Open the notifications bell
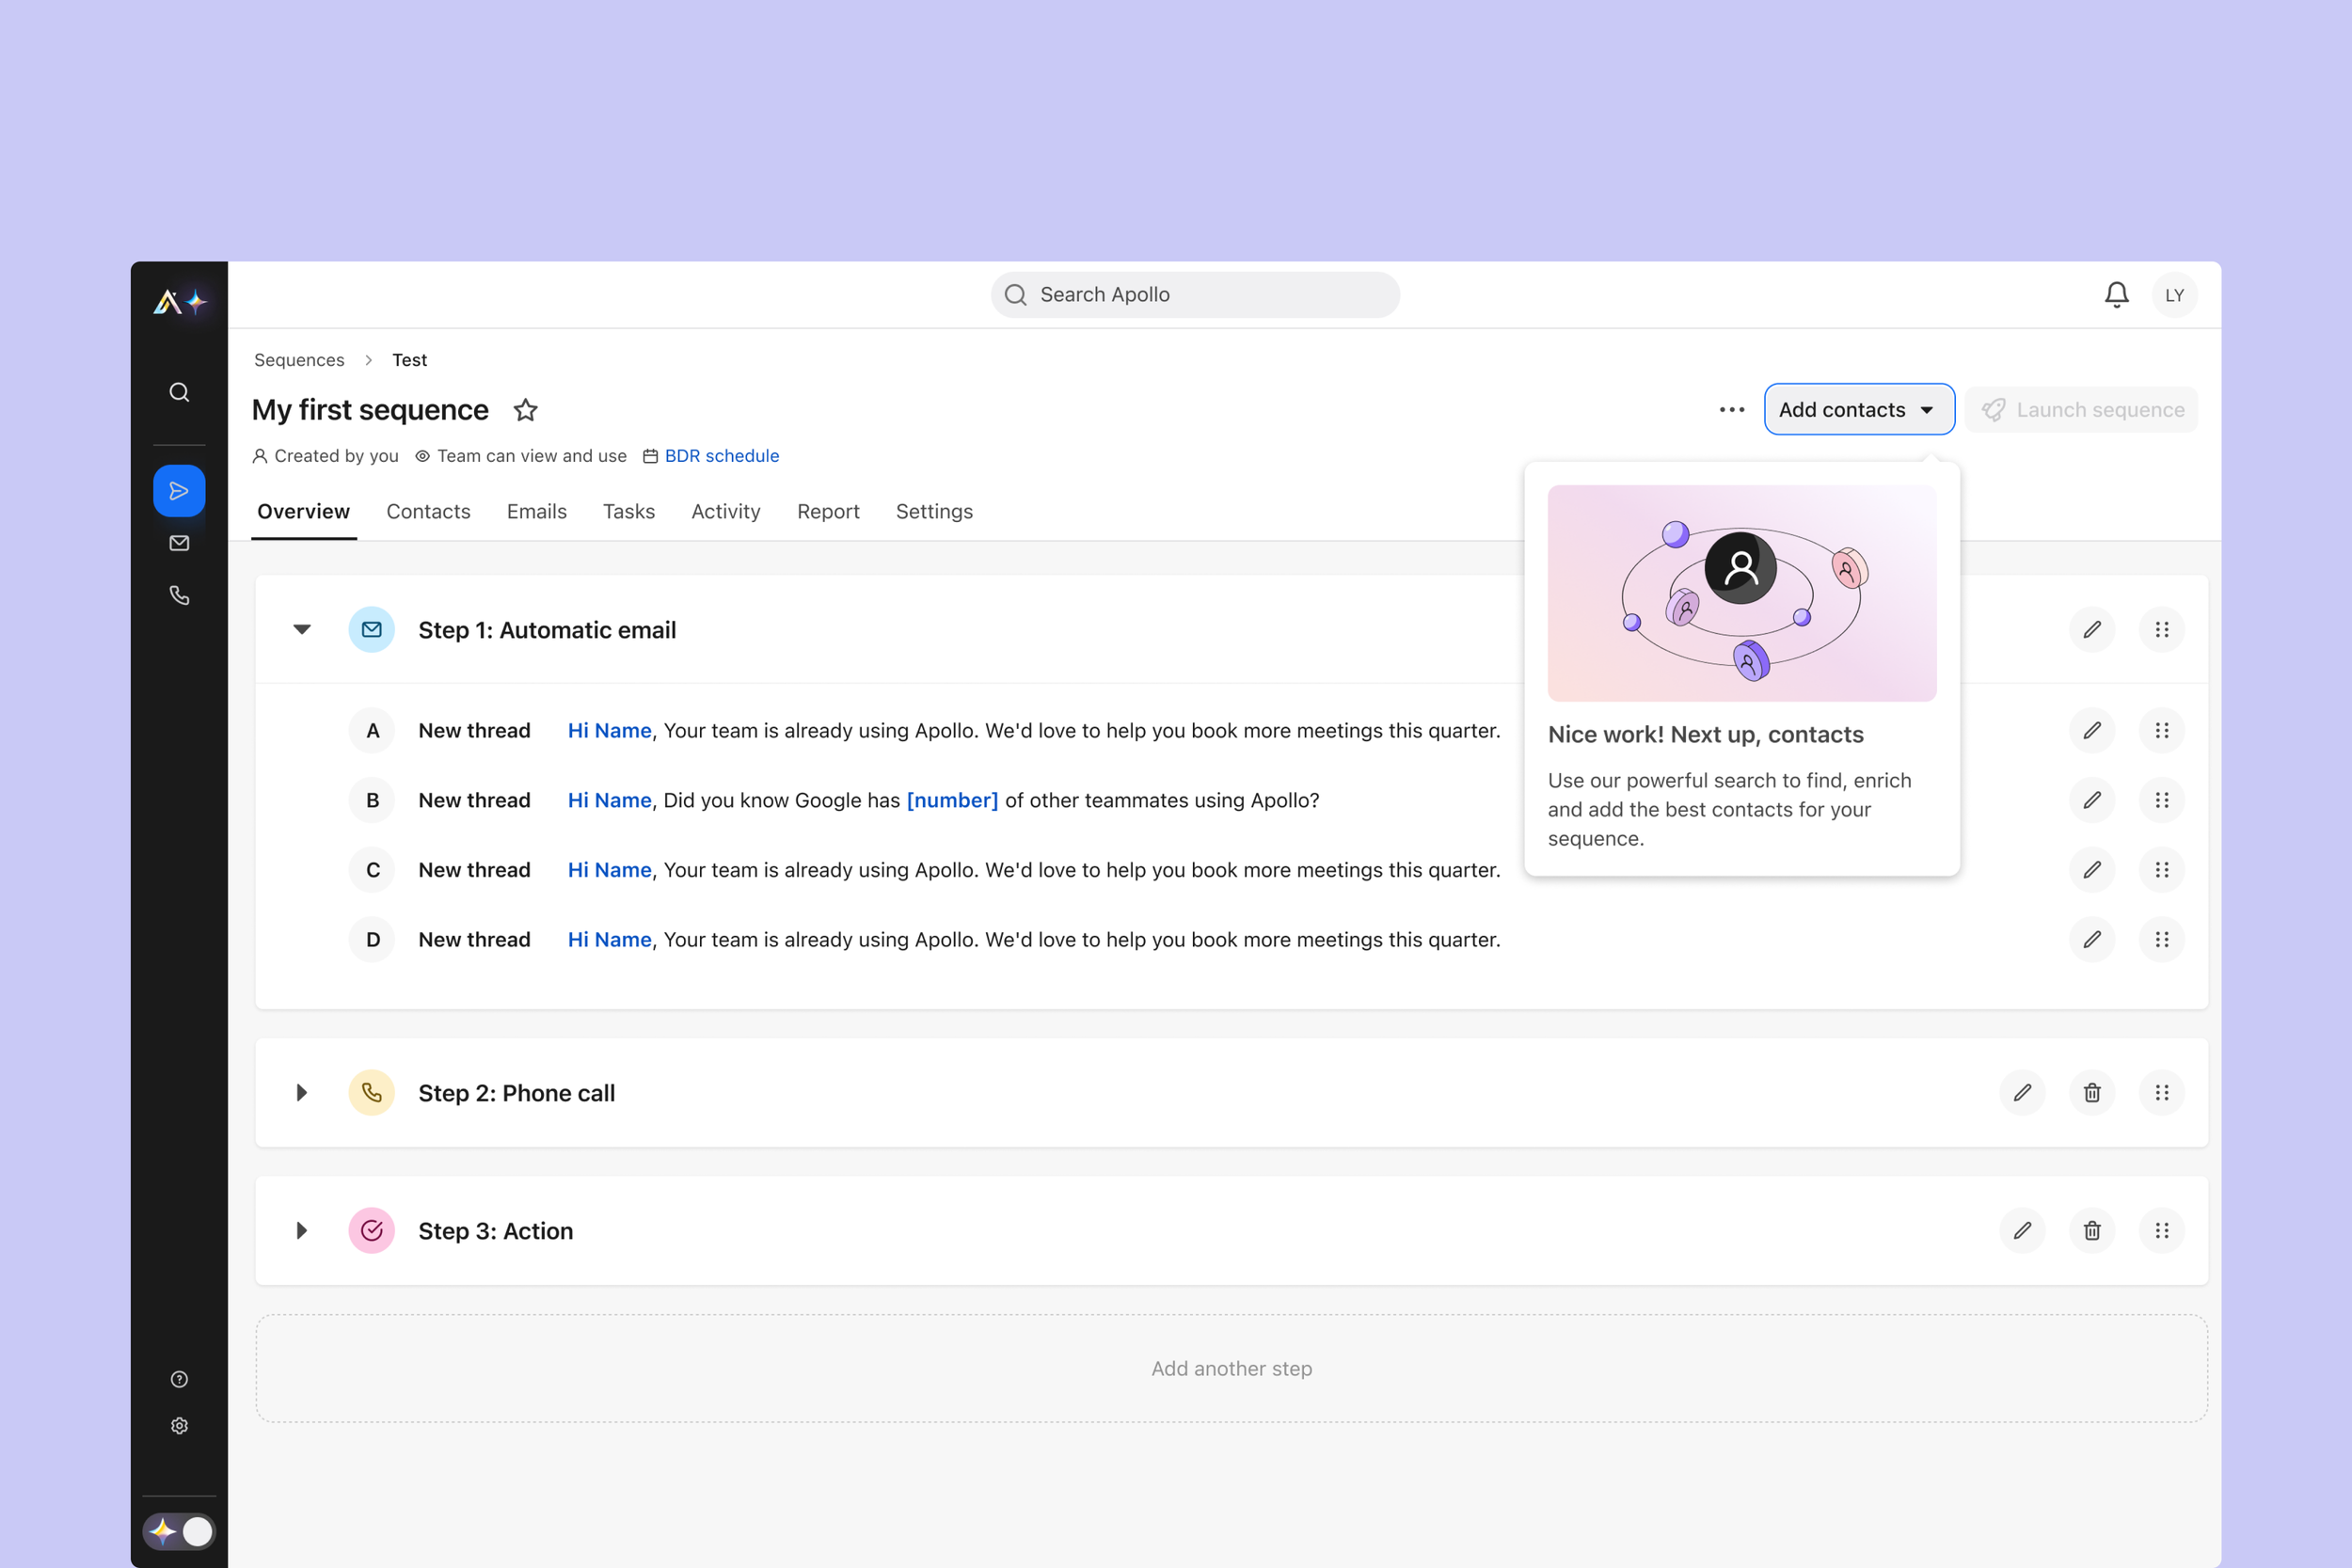 2116,295
